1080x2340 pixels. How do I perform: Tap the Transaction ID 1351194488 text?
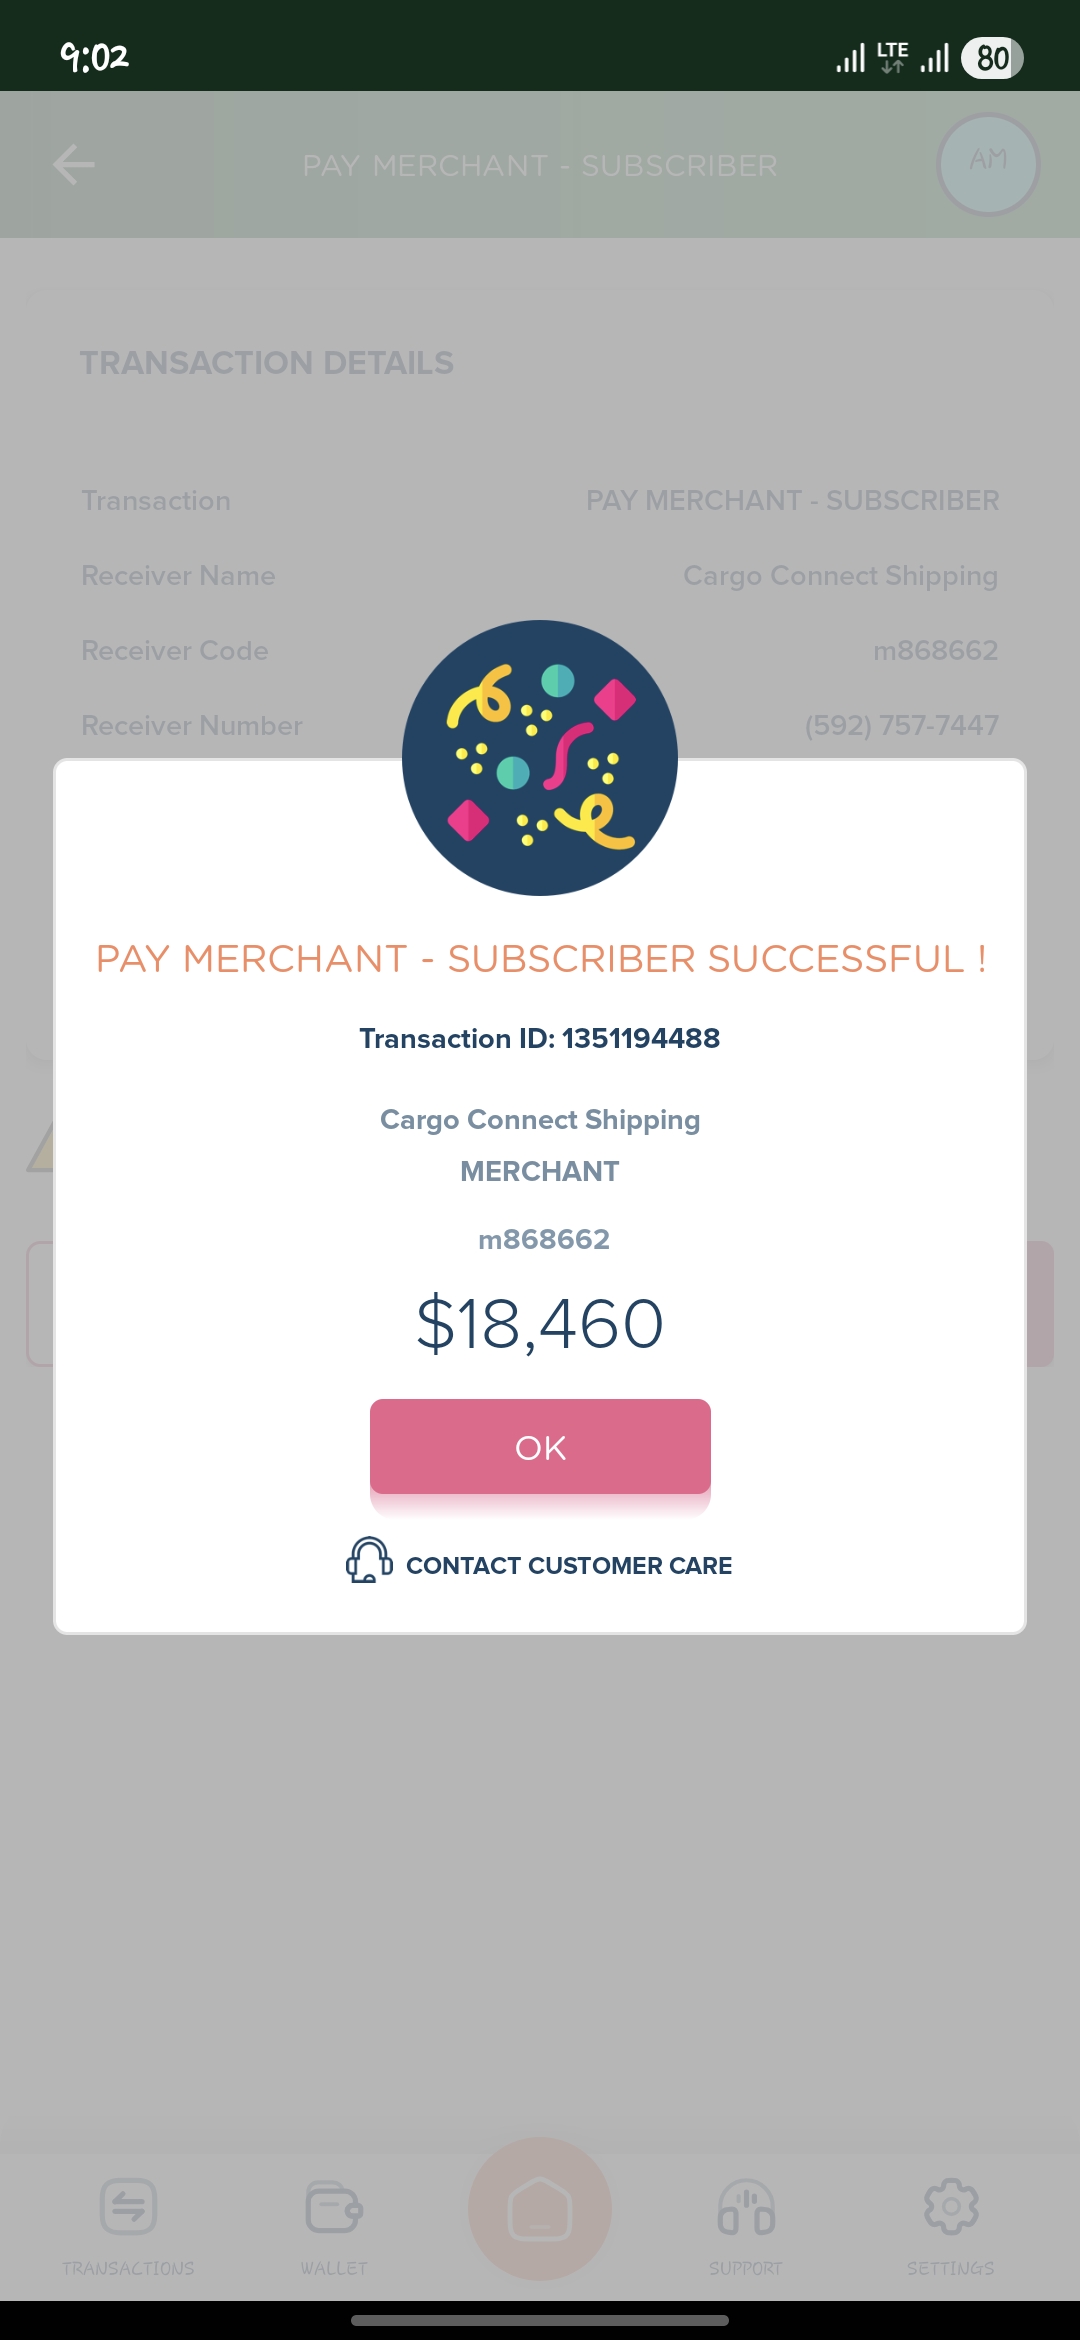point(540,1038)
